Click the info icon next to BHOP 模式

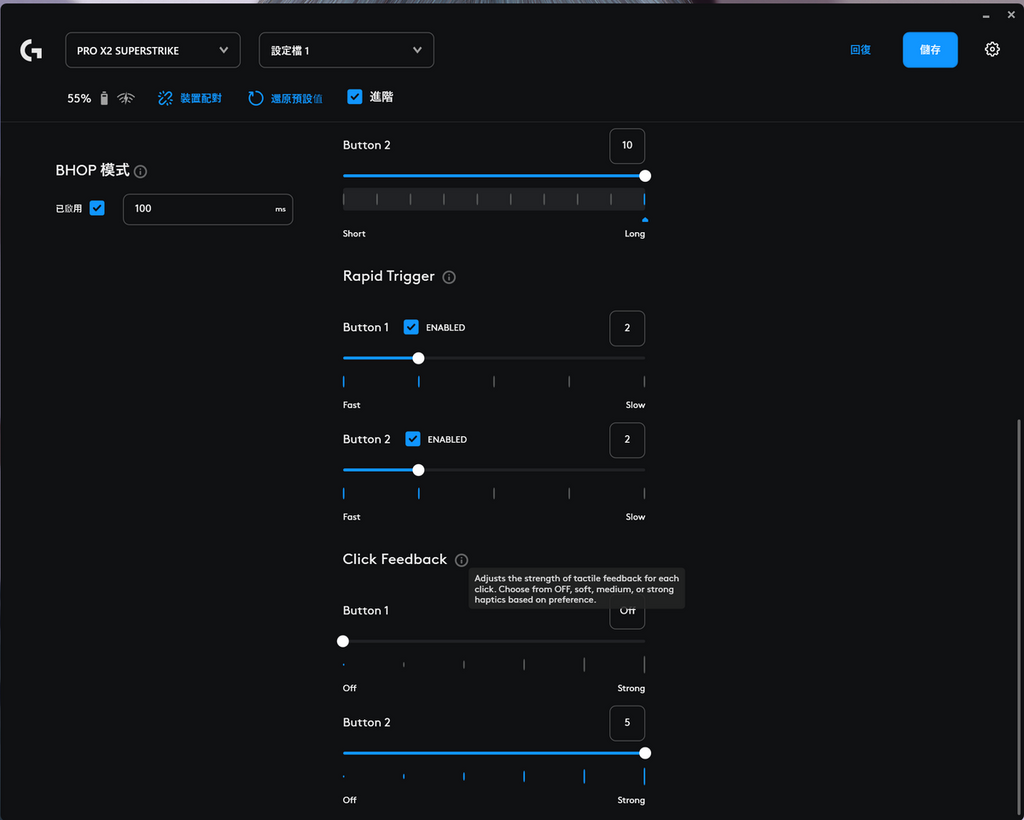[141, 172]
